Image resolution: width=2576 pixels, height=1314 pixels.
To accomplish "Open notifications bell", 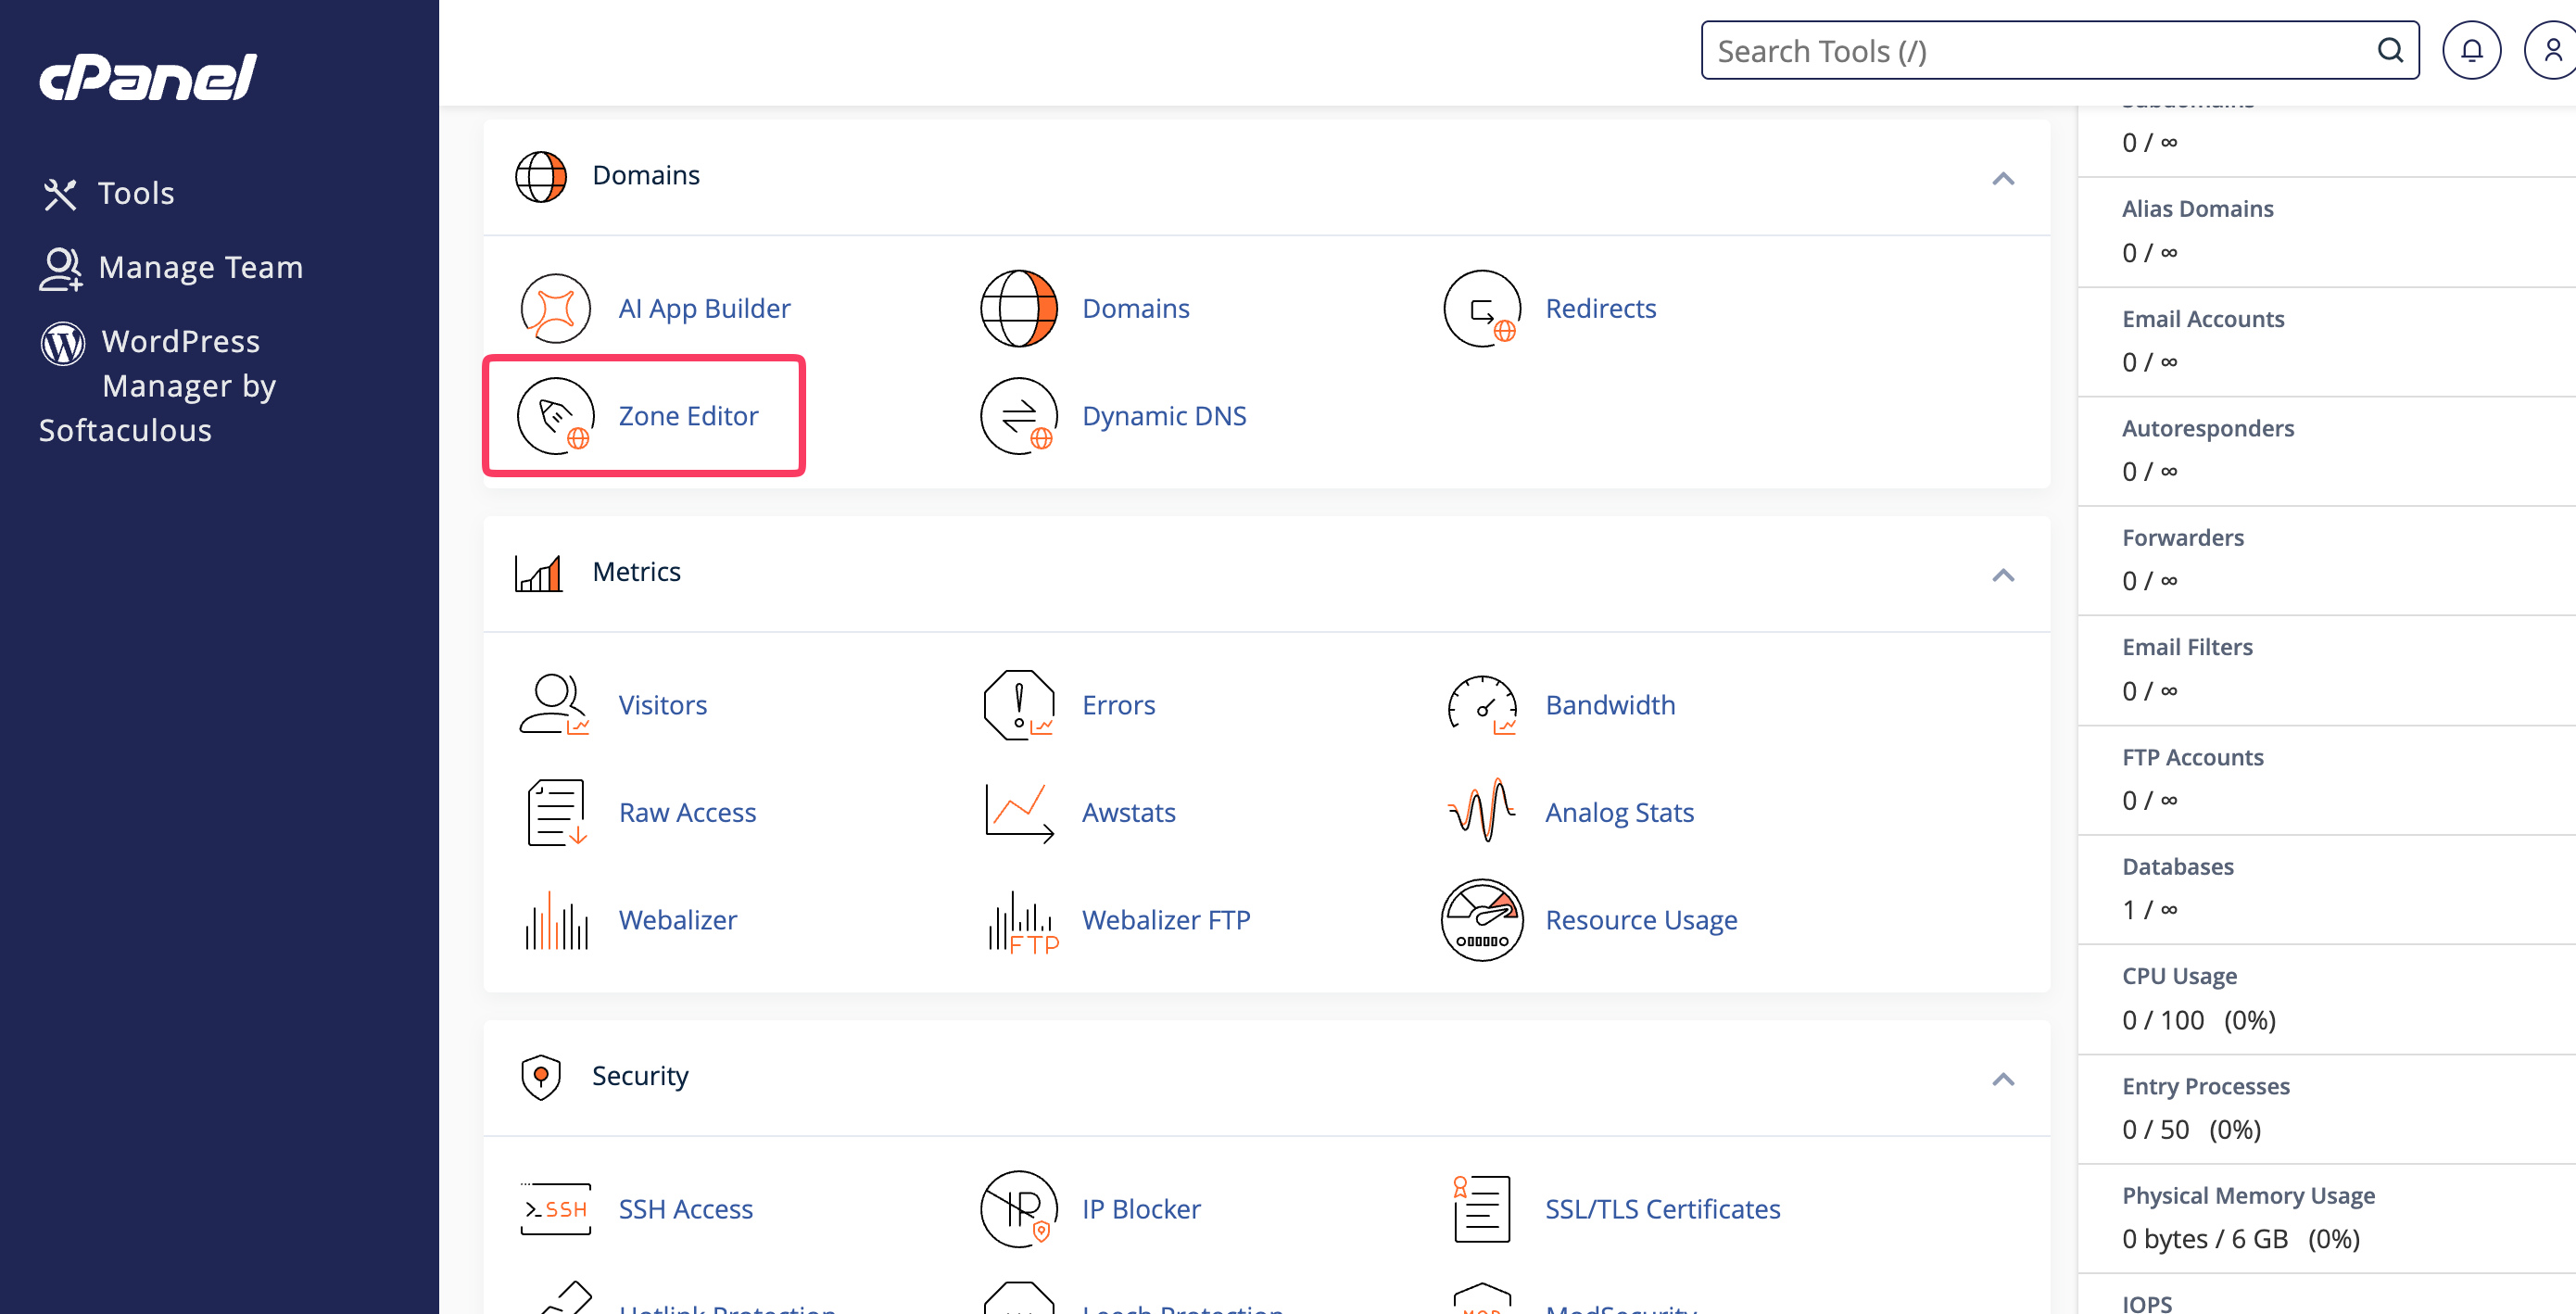I will coord(2472,50).
